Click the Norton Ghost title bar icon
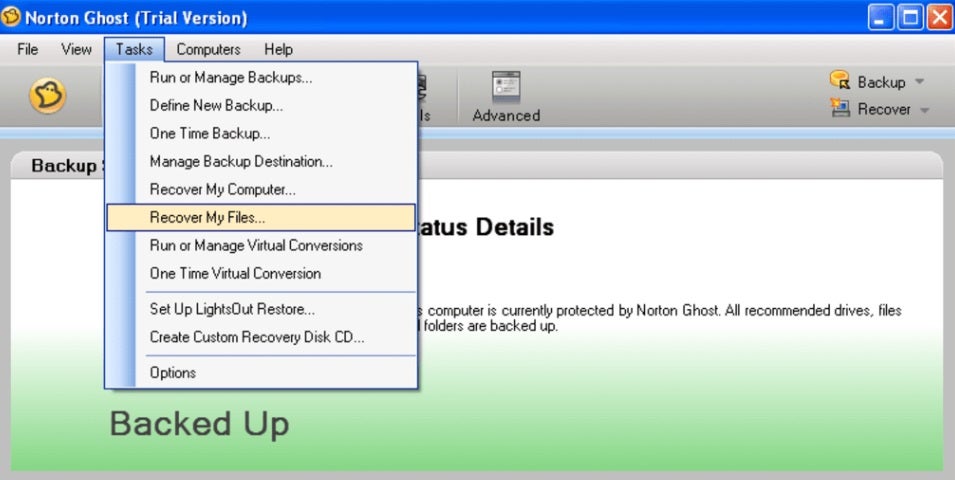Screen dimensions: 955x480 coord(10,17)
